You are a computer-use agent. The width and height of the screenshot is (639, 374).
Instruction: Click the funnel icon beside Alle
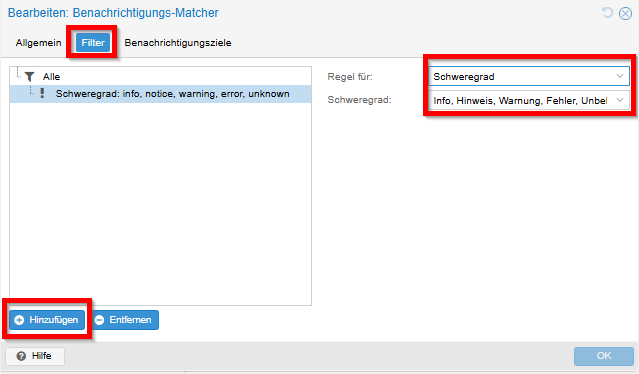(30, 77)
